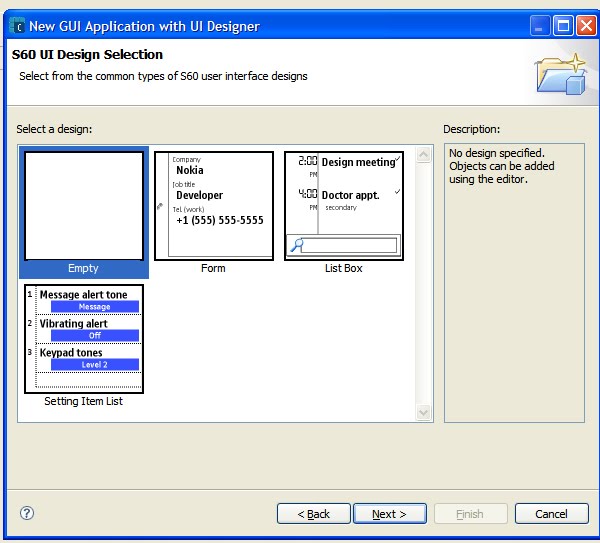This screenshot has width=600, height=543.
Task: Click the scroll up arrow of design list
Action: pos(424,155)
